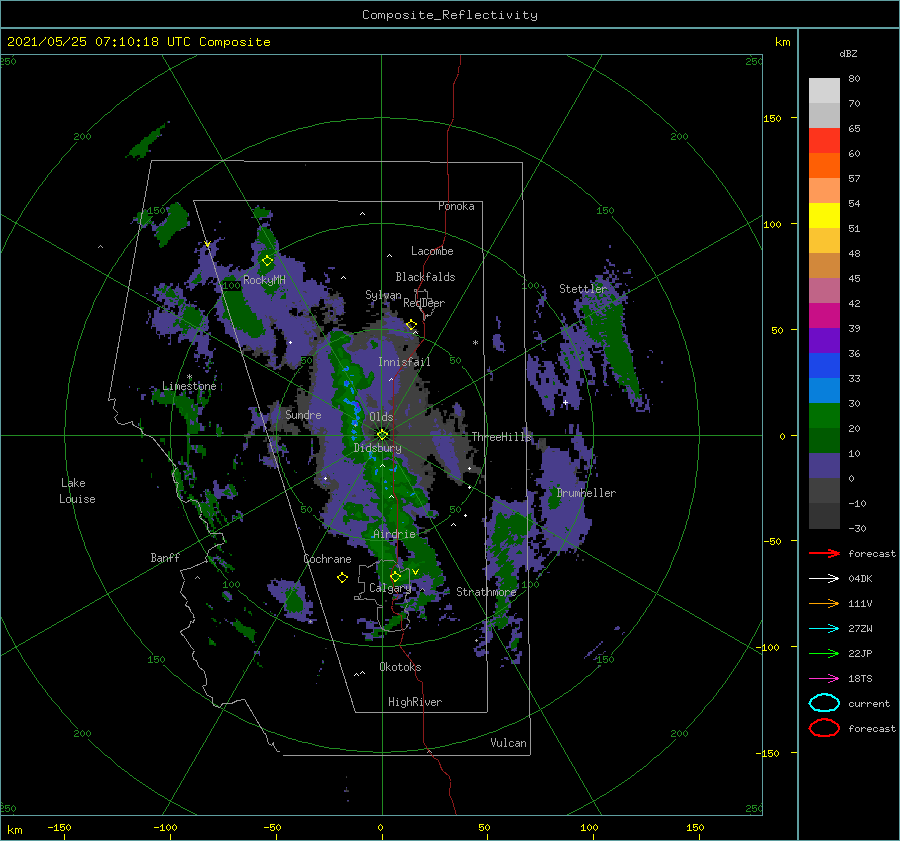Select the yellow diamond marker above the Calgary label
Screen dimensions: 900x841
395,576
